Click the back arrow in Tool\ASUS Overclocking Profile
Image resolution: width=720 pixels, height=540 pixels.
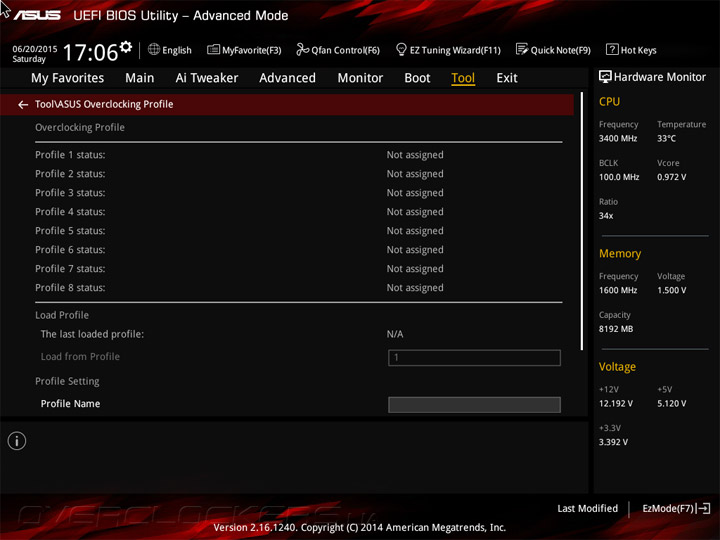[x=23, y=105]
